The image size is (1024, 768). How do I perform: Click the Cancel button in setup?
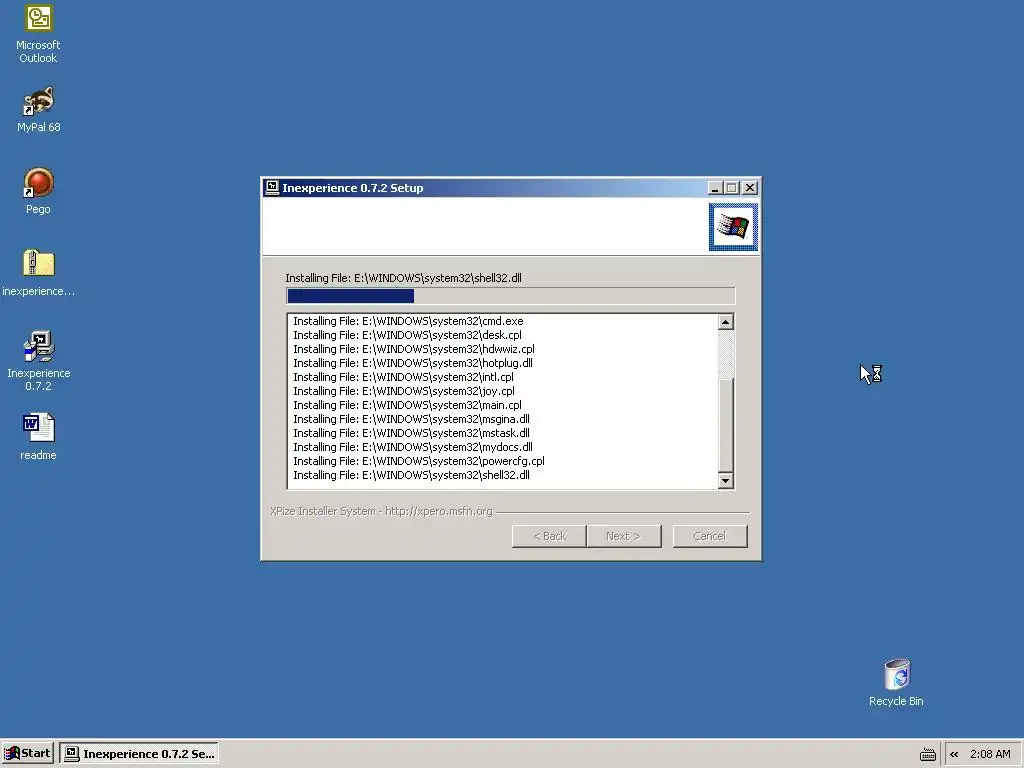click(710, 536)
